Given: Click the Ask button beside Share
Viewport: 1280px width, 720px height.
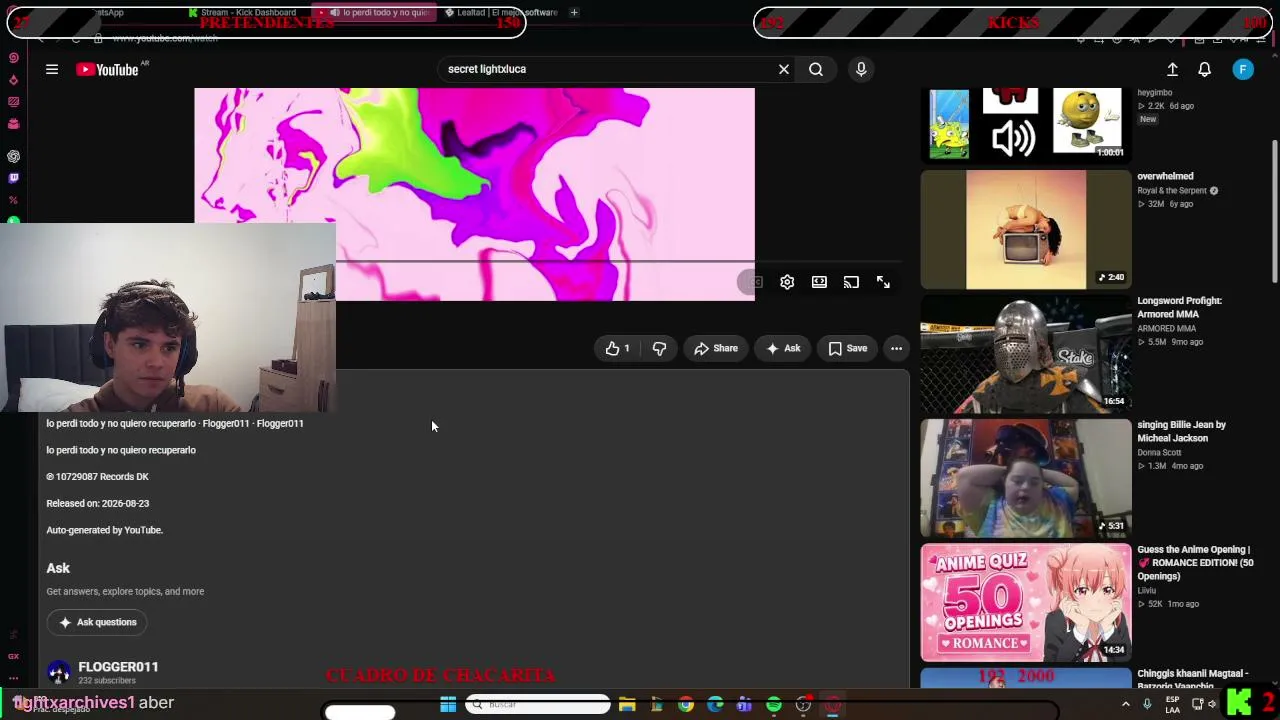Looking at the screenshot, I should click(783, 348).
